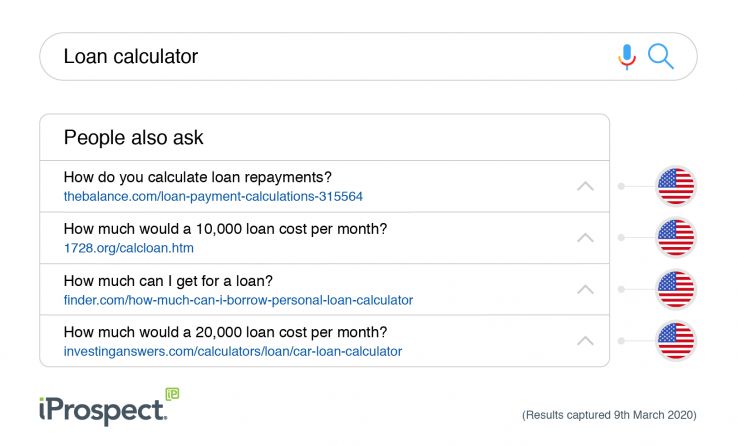
Task: Collapse the 10,000 loan cost question chevron
Action: click(x=585, y=238)
